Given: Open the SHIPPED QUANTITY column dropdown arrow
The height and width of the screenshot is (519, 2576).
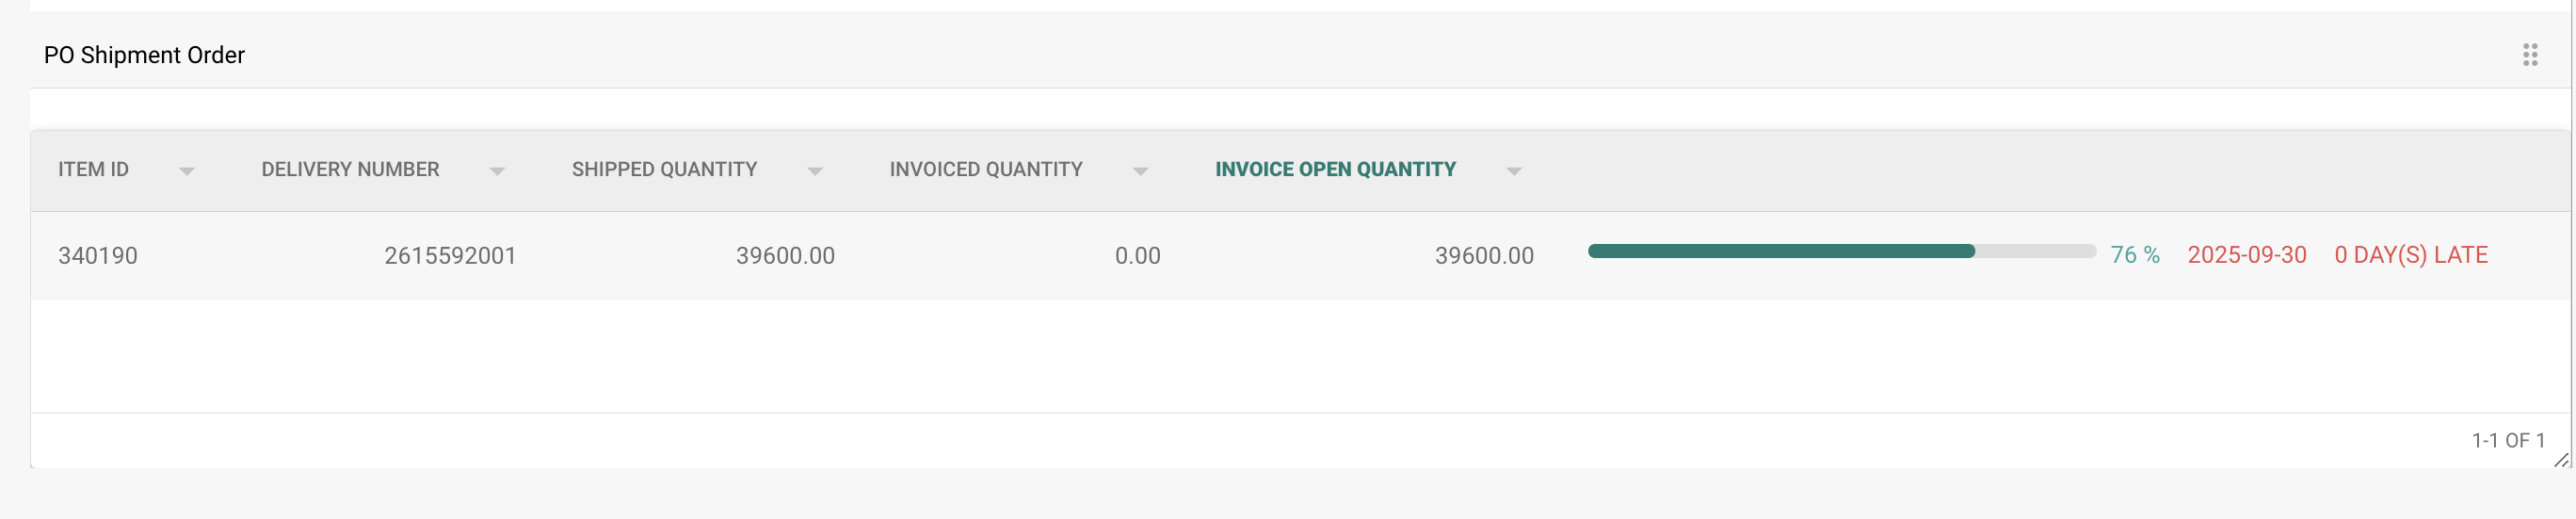Looking at the screenshot, I should tap(815, 171).
